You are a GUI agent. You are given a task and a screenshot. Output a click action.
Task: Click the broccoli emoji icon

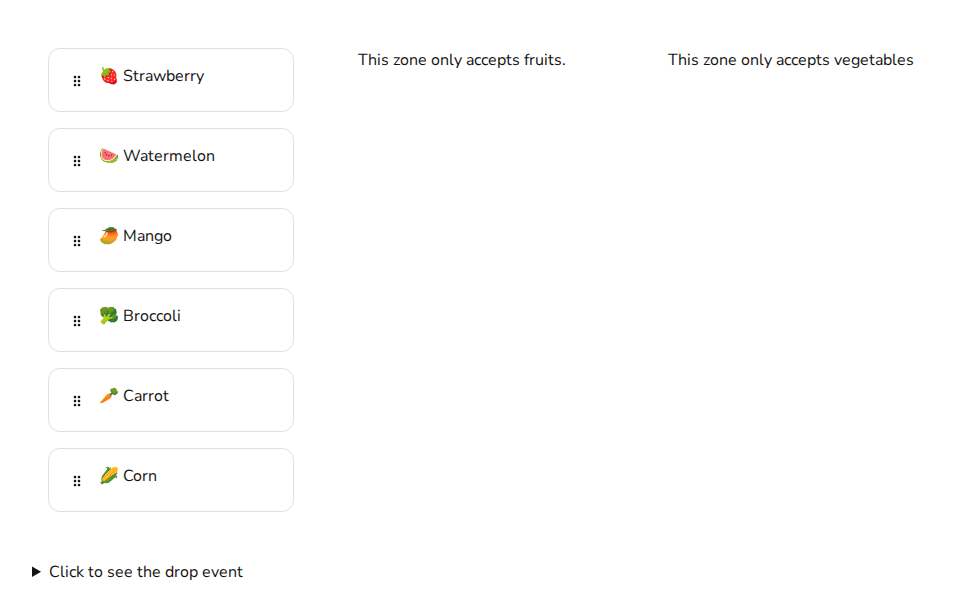pos(109,316)
